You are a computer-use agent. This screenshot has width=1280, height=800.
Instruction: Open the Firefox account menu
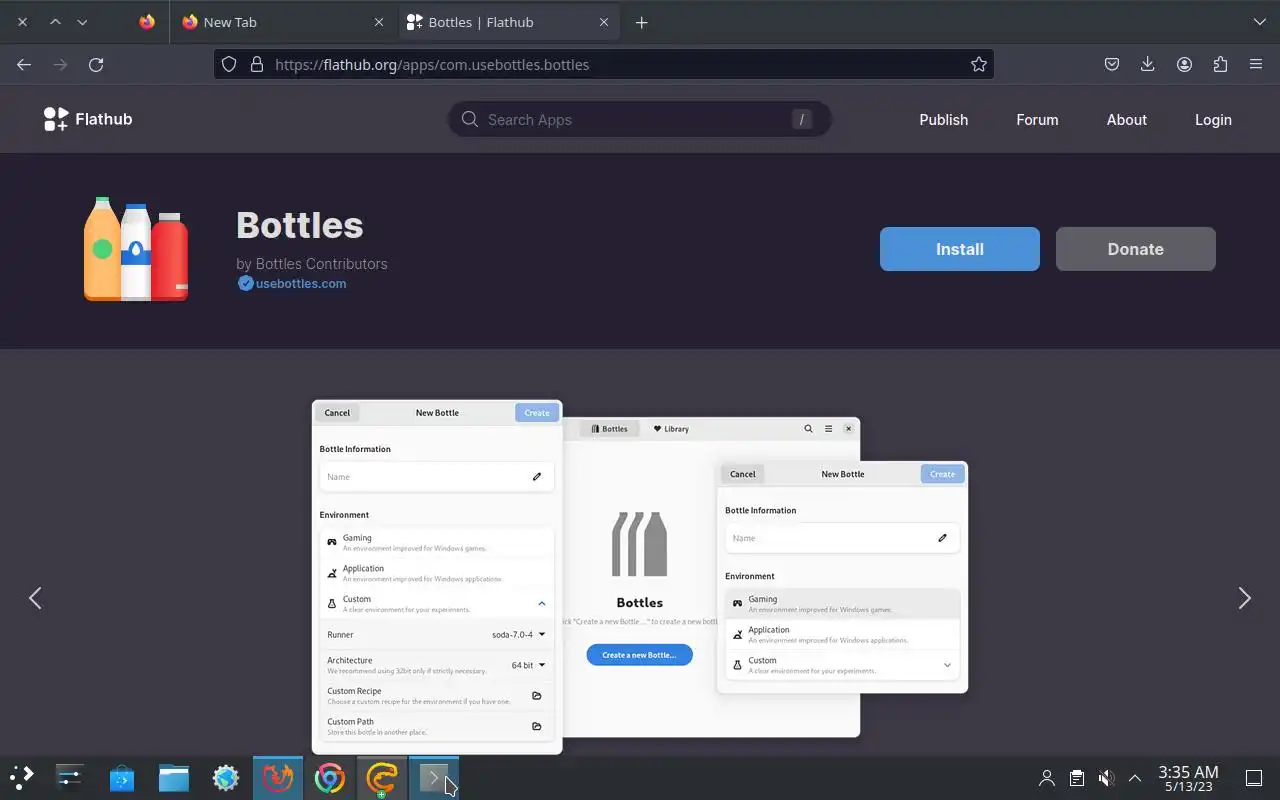[1184, 64]
